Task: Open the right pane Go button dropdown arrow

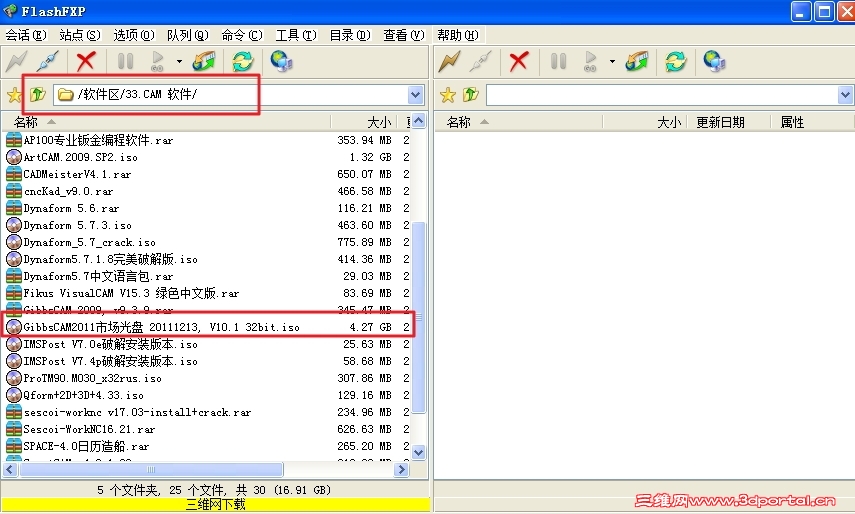Action: click(612, 61)
